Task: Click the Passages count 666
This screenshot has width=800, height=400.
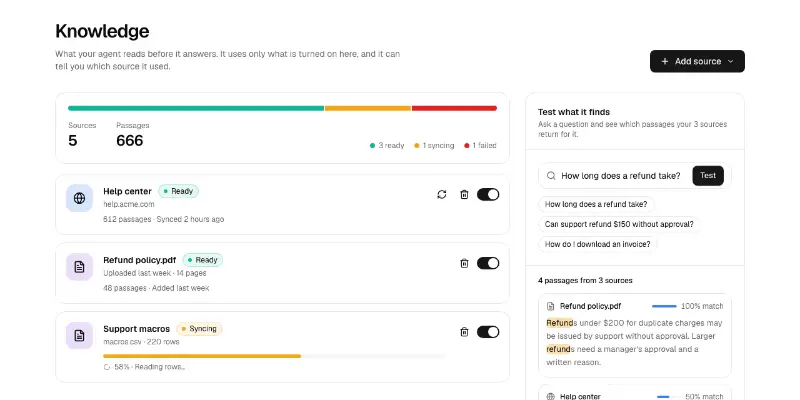Action: pyautogui.click(x=130, y=141)
